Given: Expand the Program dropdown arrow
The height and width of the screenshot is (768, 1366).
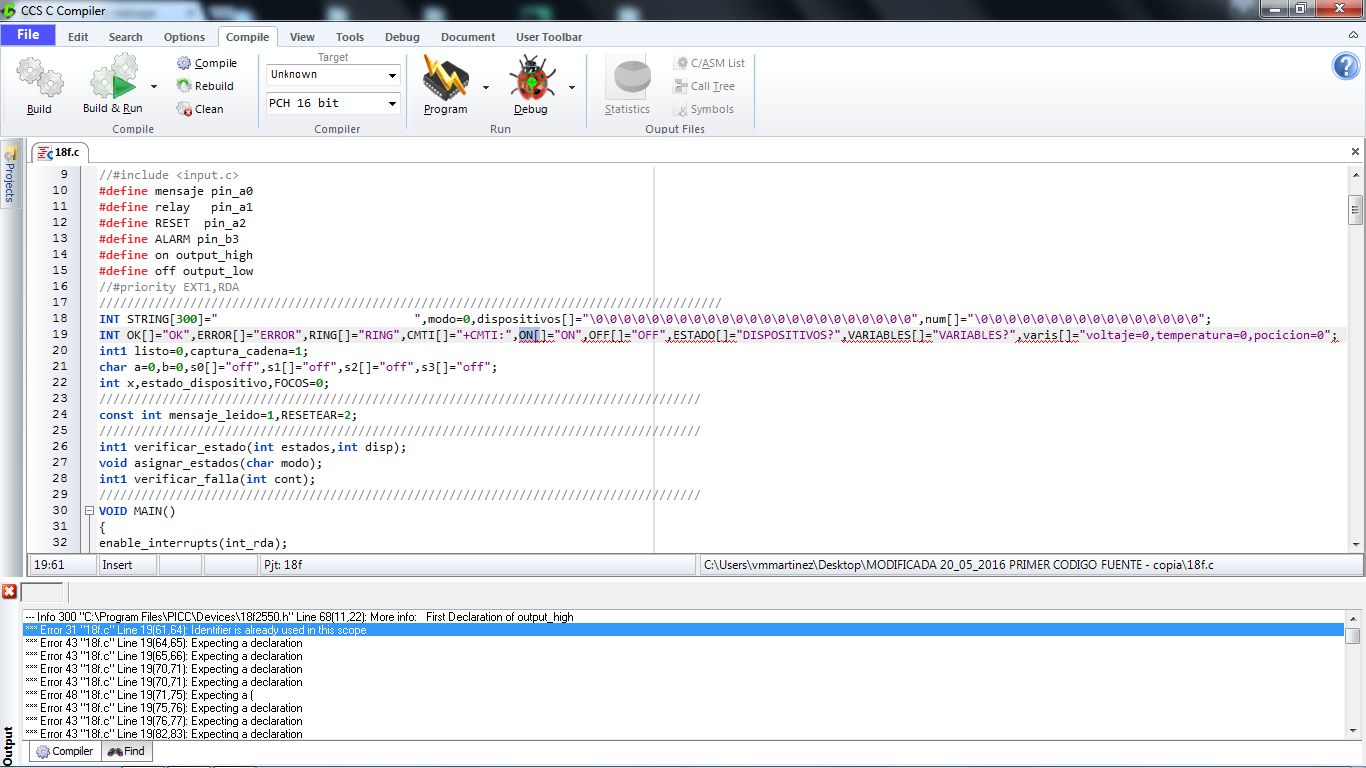Looking at the screenshot, I should click(x=486, y=86).
